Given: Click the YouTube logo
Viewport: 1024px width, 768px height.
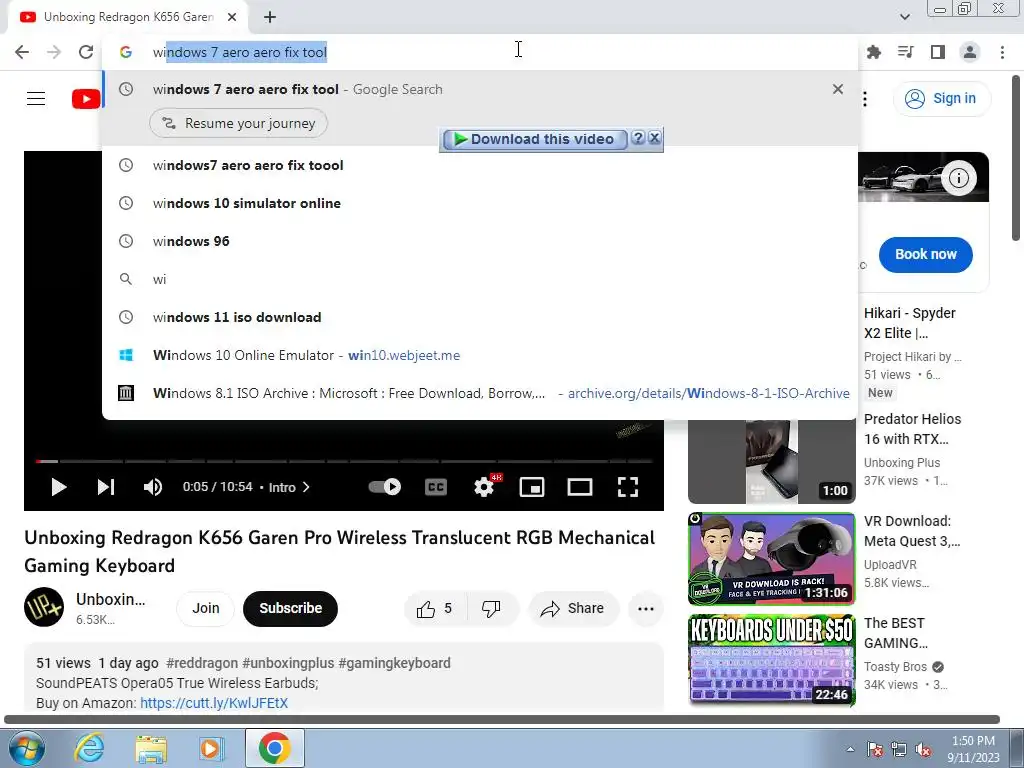Looking at the screenshot, I should click(86, 99).
